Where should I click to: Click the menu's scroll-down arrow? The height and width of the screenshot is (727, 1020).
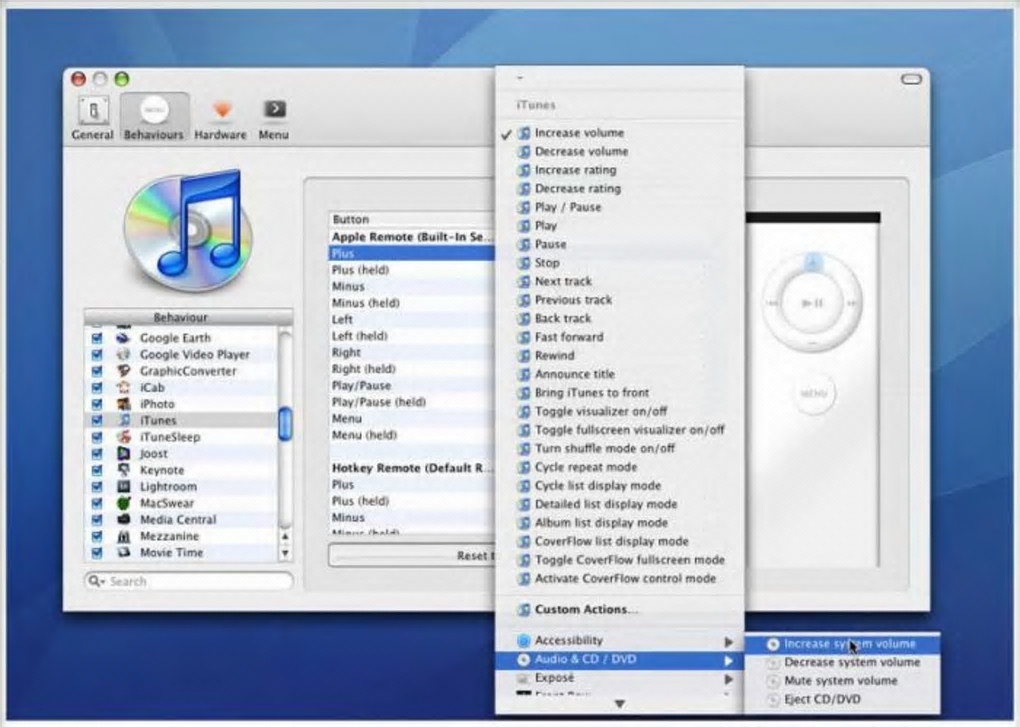tap(619, 704)
